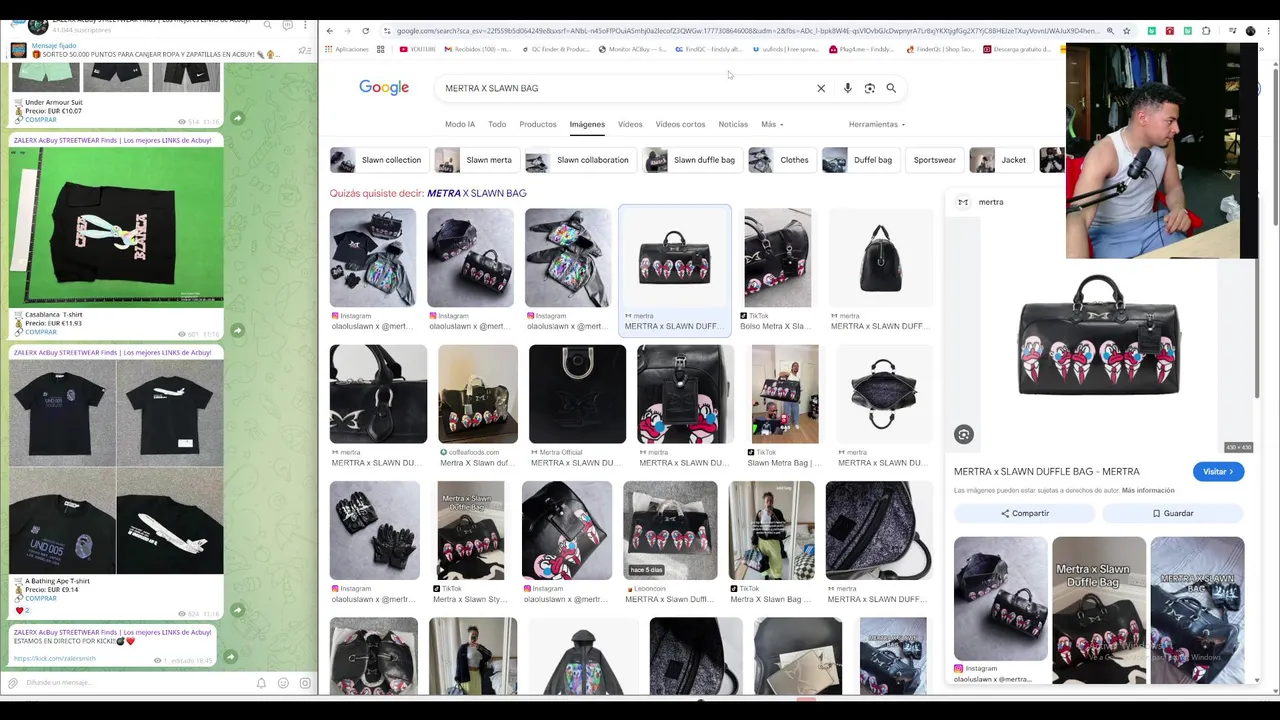The width and height of the screenshot is (1280, 720).
Task: Open Monitor ACBuy bookmark
Action: coord(632,49)
